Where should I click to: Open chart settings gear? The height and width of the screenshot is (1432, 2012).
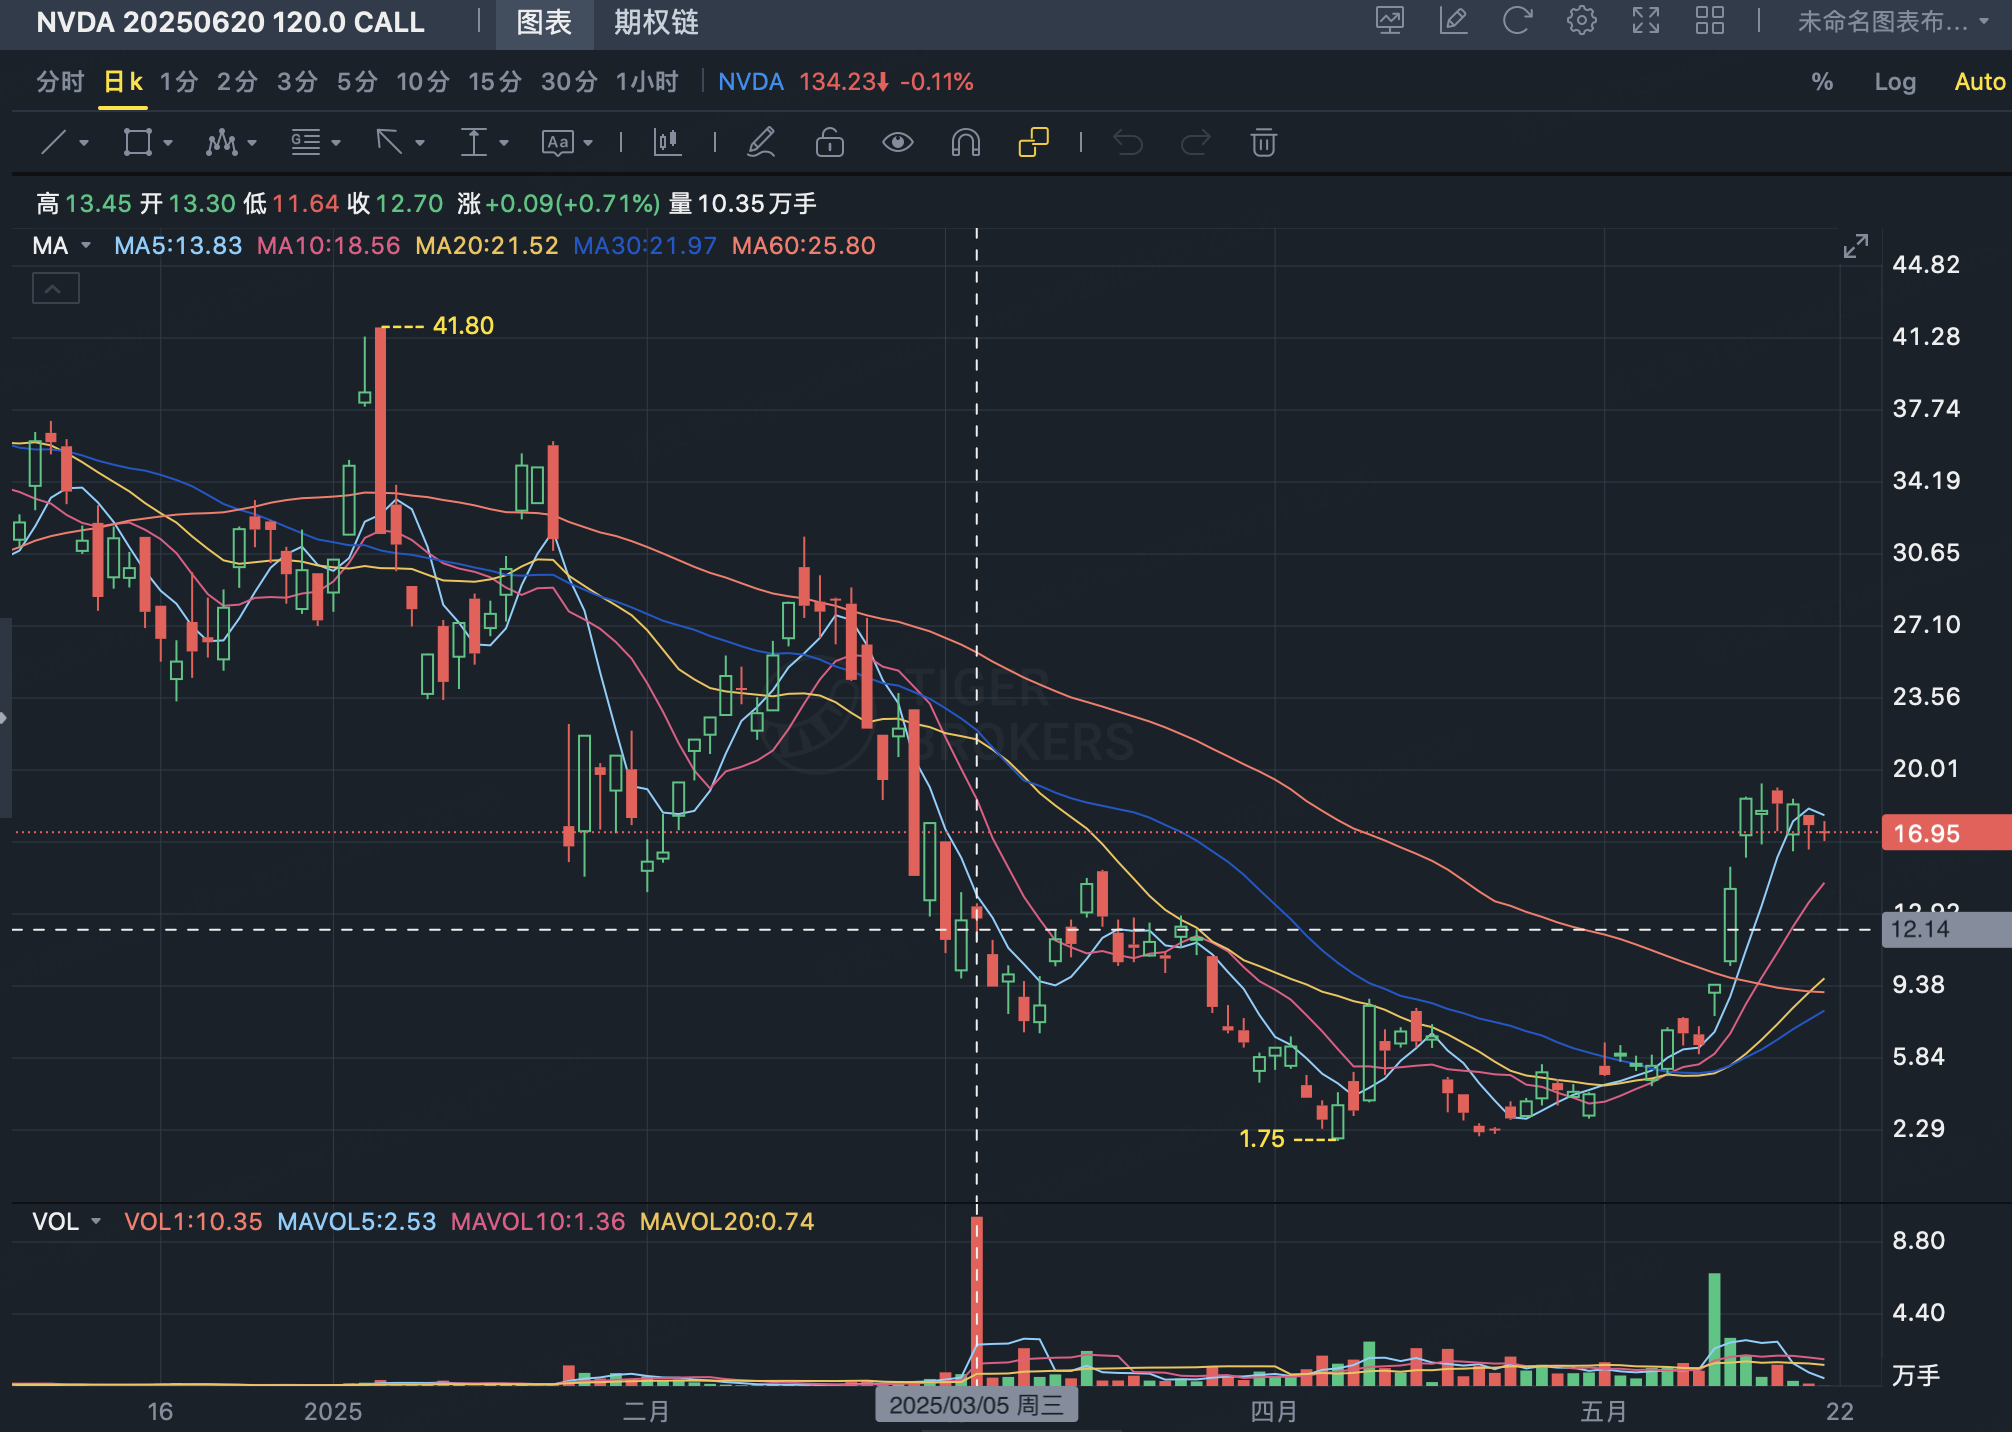(x=1582, y=21)
